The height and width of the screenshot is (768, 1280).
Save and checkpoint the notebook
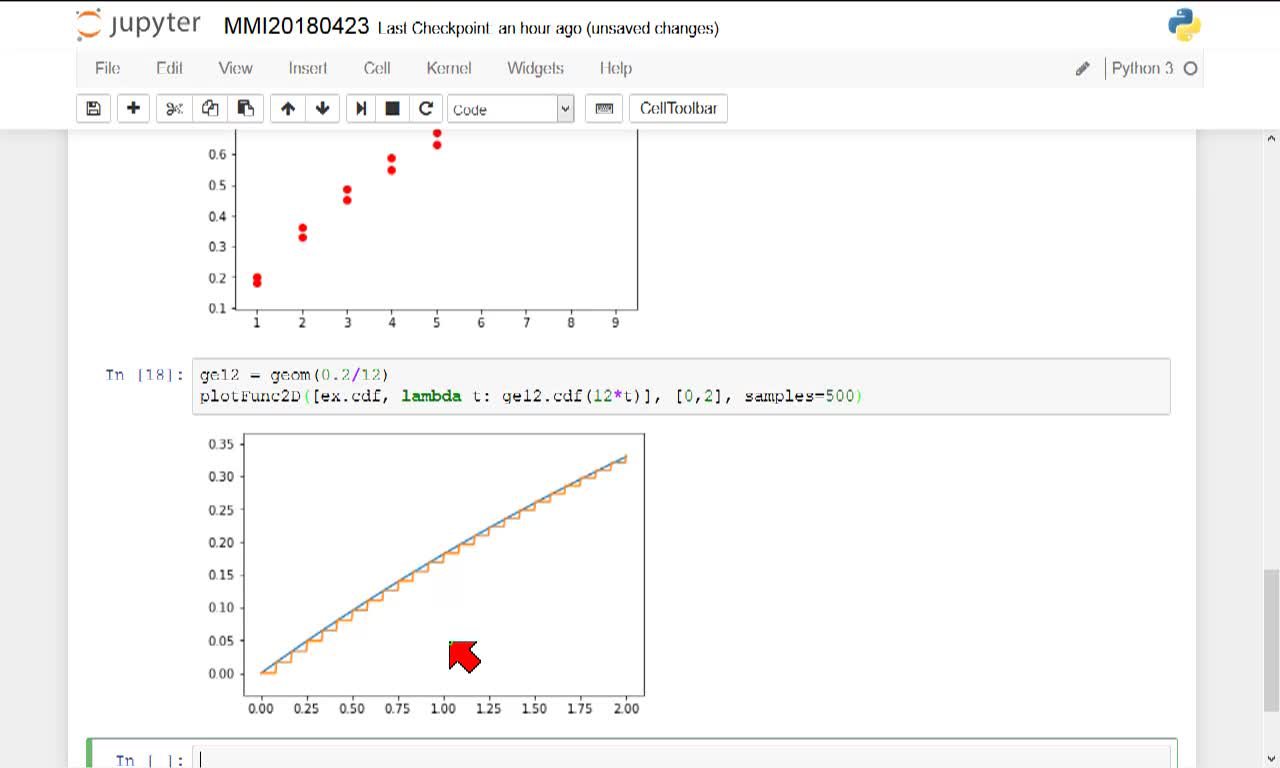tap(93, 108)
